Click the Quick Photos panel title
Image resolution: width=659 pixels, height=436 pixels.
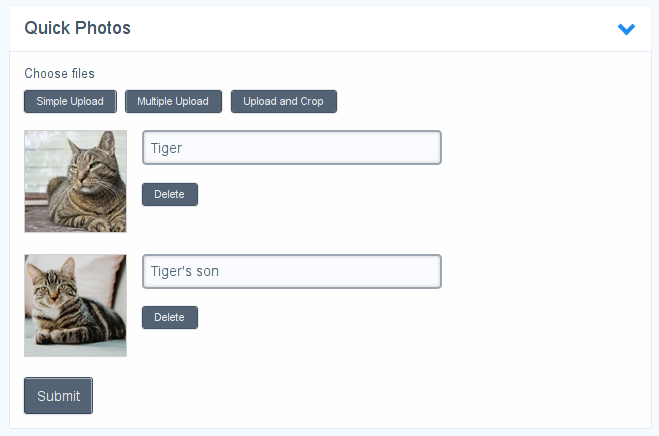[x=78, y=28]
